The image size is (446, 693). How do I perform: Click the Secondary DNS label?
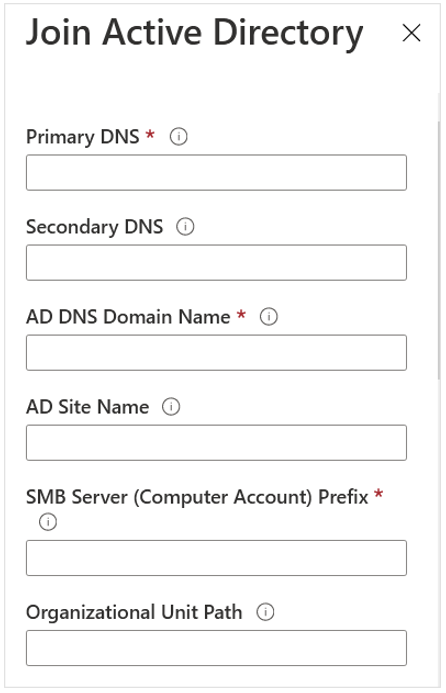95,227
